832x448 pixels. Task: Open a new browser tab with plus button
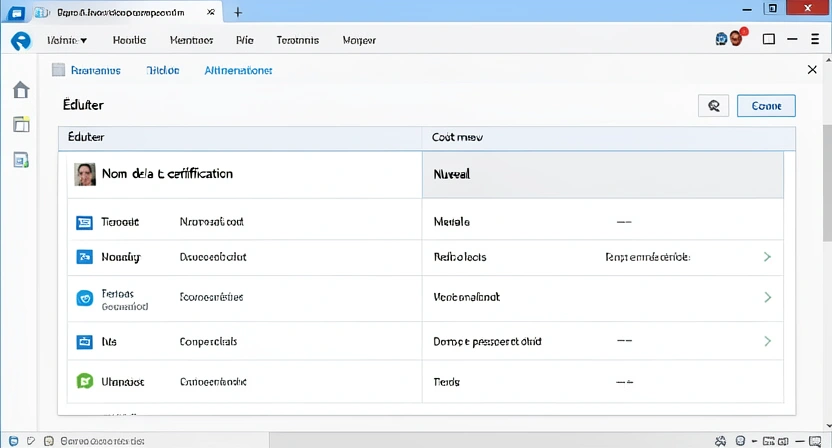[x=238, y=12]
